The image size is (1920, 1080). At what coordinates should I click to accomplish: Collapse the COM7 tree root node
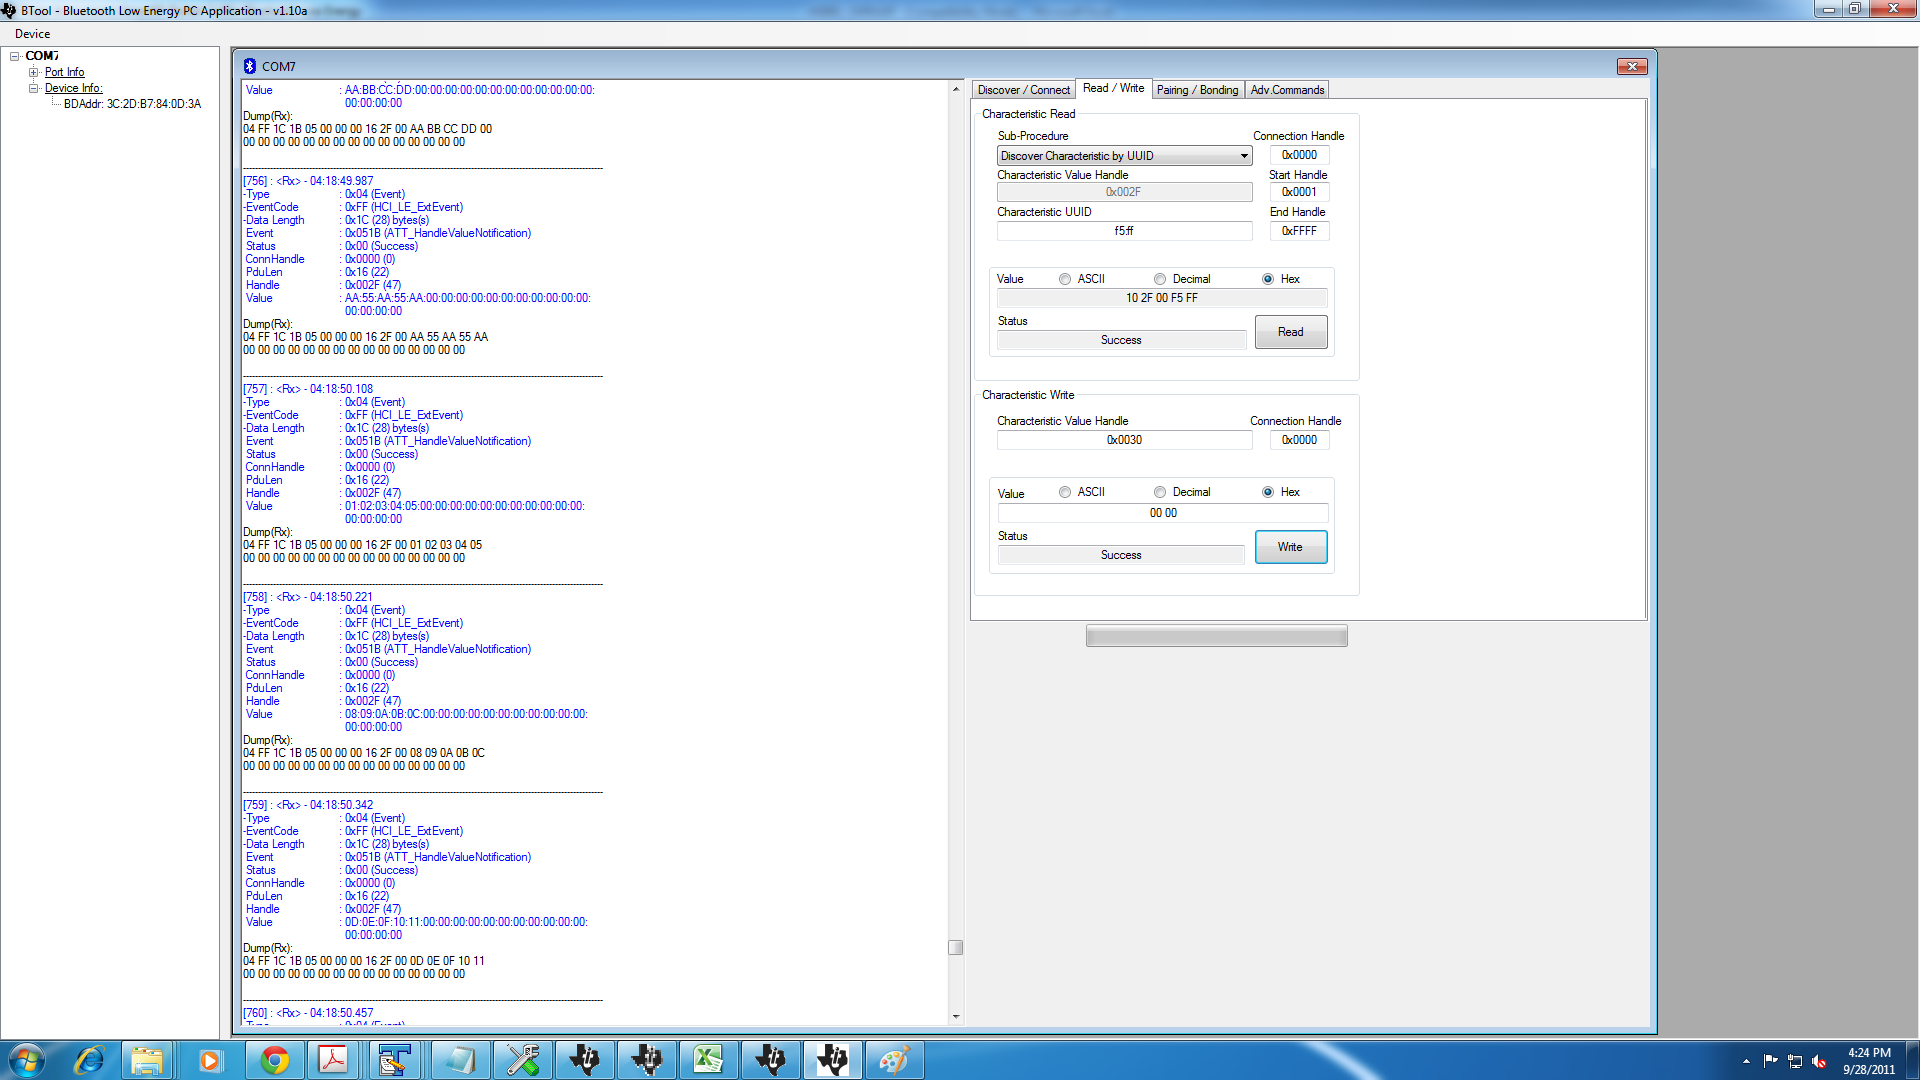coord(15,56)
